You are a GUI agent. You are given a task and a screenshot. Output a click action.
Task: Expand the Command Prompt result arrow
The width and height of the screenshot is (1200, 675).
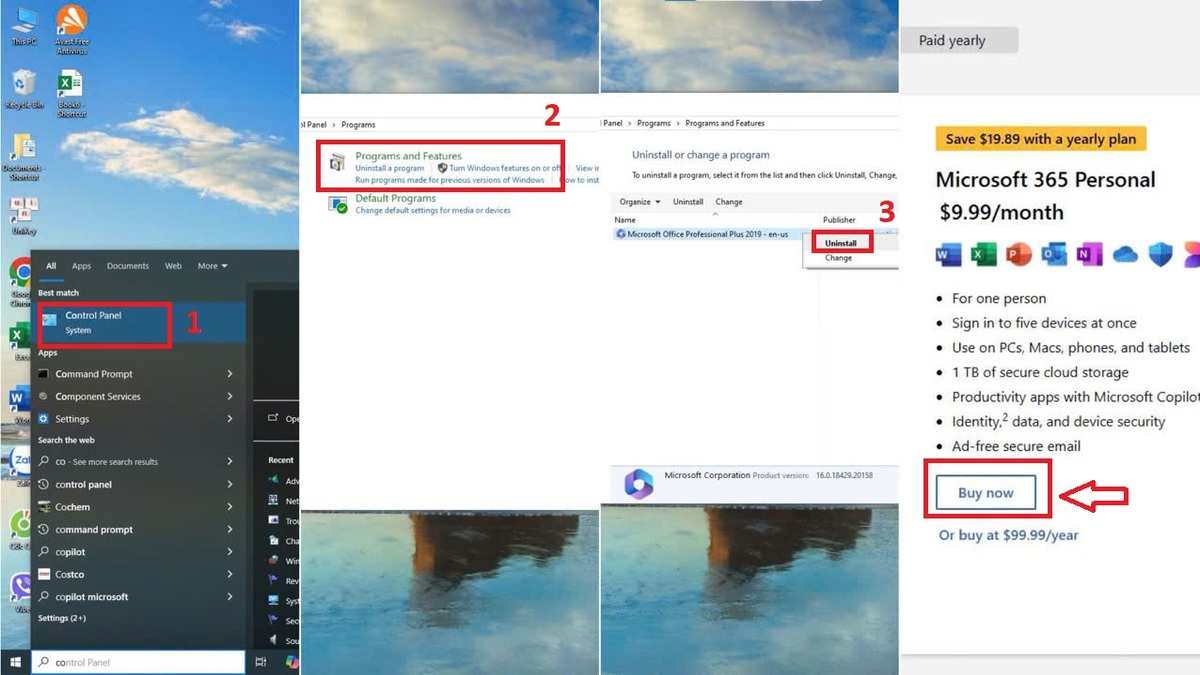tap(230, 374)
